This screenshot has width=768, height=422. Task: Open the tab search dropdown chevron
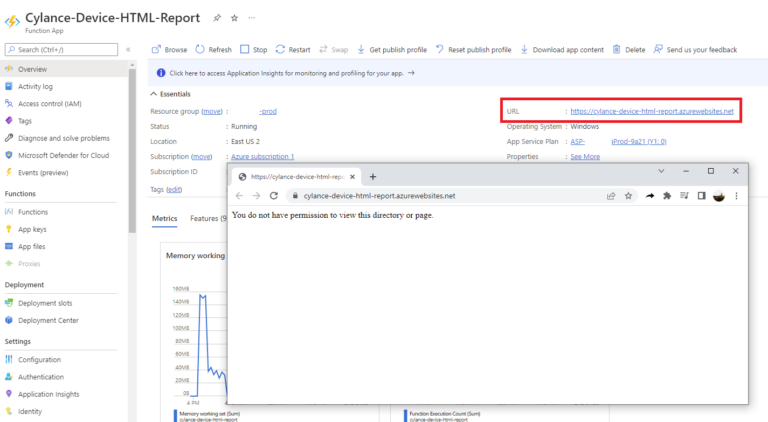click(x=661, y=171)
